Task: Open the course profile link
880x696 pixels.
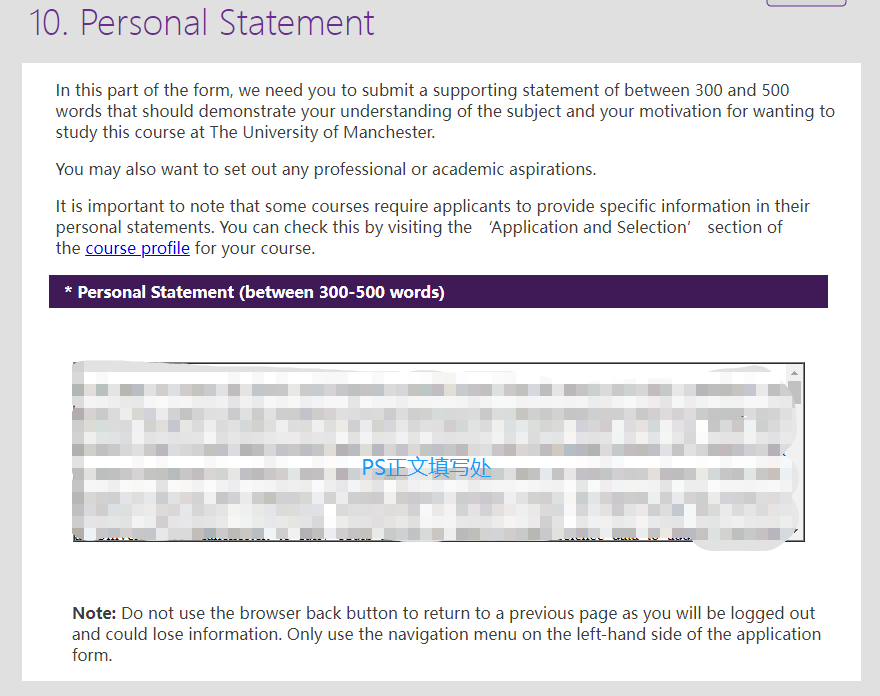Action: pyautogui.click(x=138, y=248)
